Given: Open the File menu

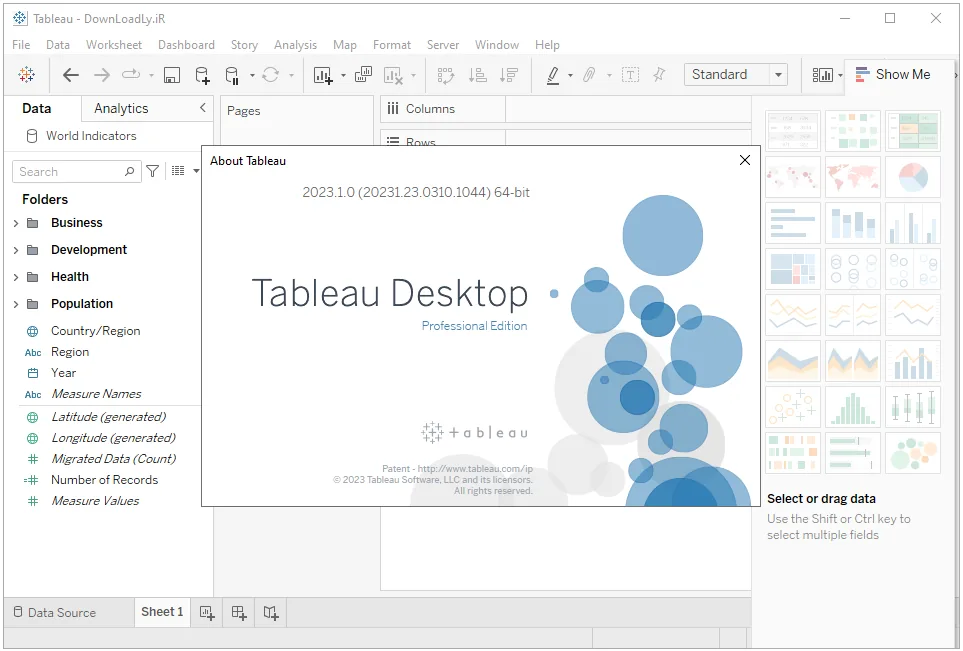Looking at the screenshot, I should (x=21, y=45).
